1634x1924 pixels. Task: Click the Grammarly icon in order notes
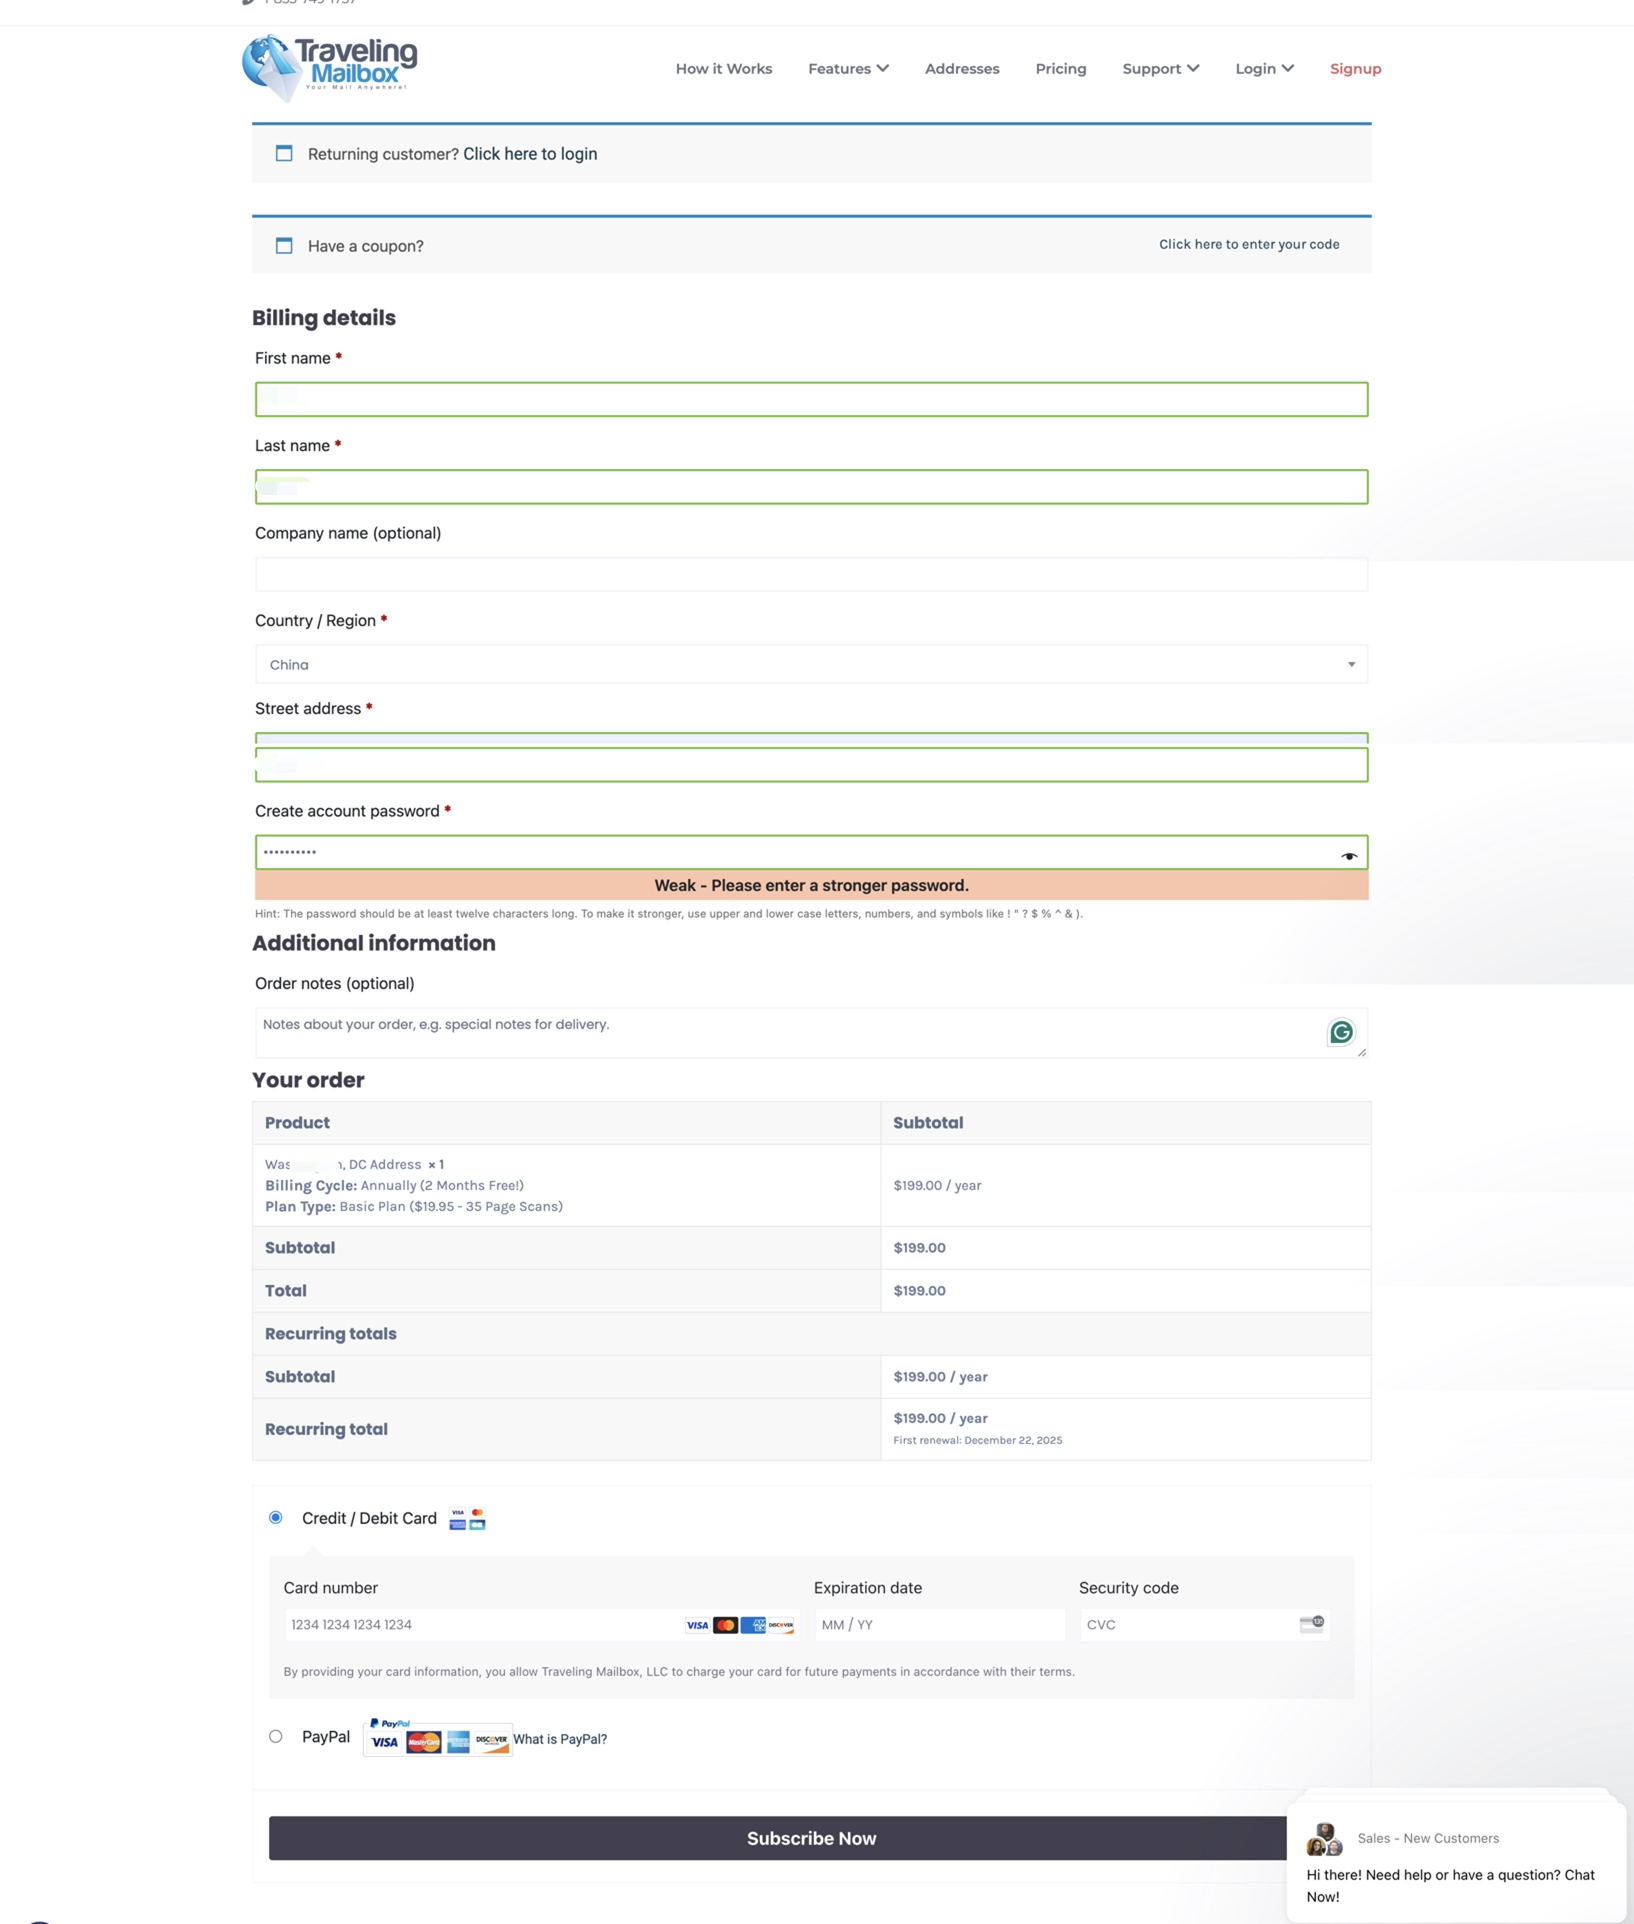coord(1340,1031)
